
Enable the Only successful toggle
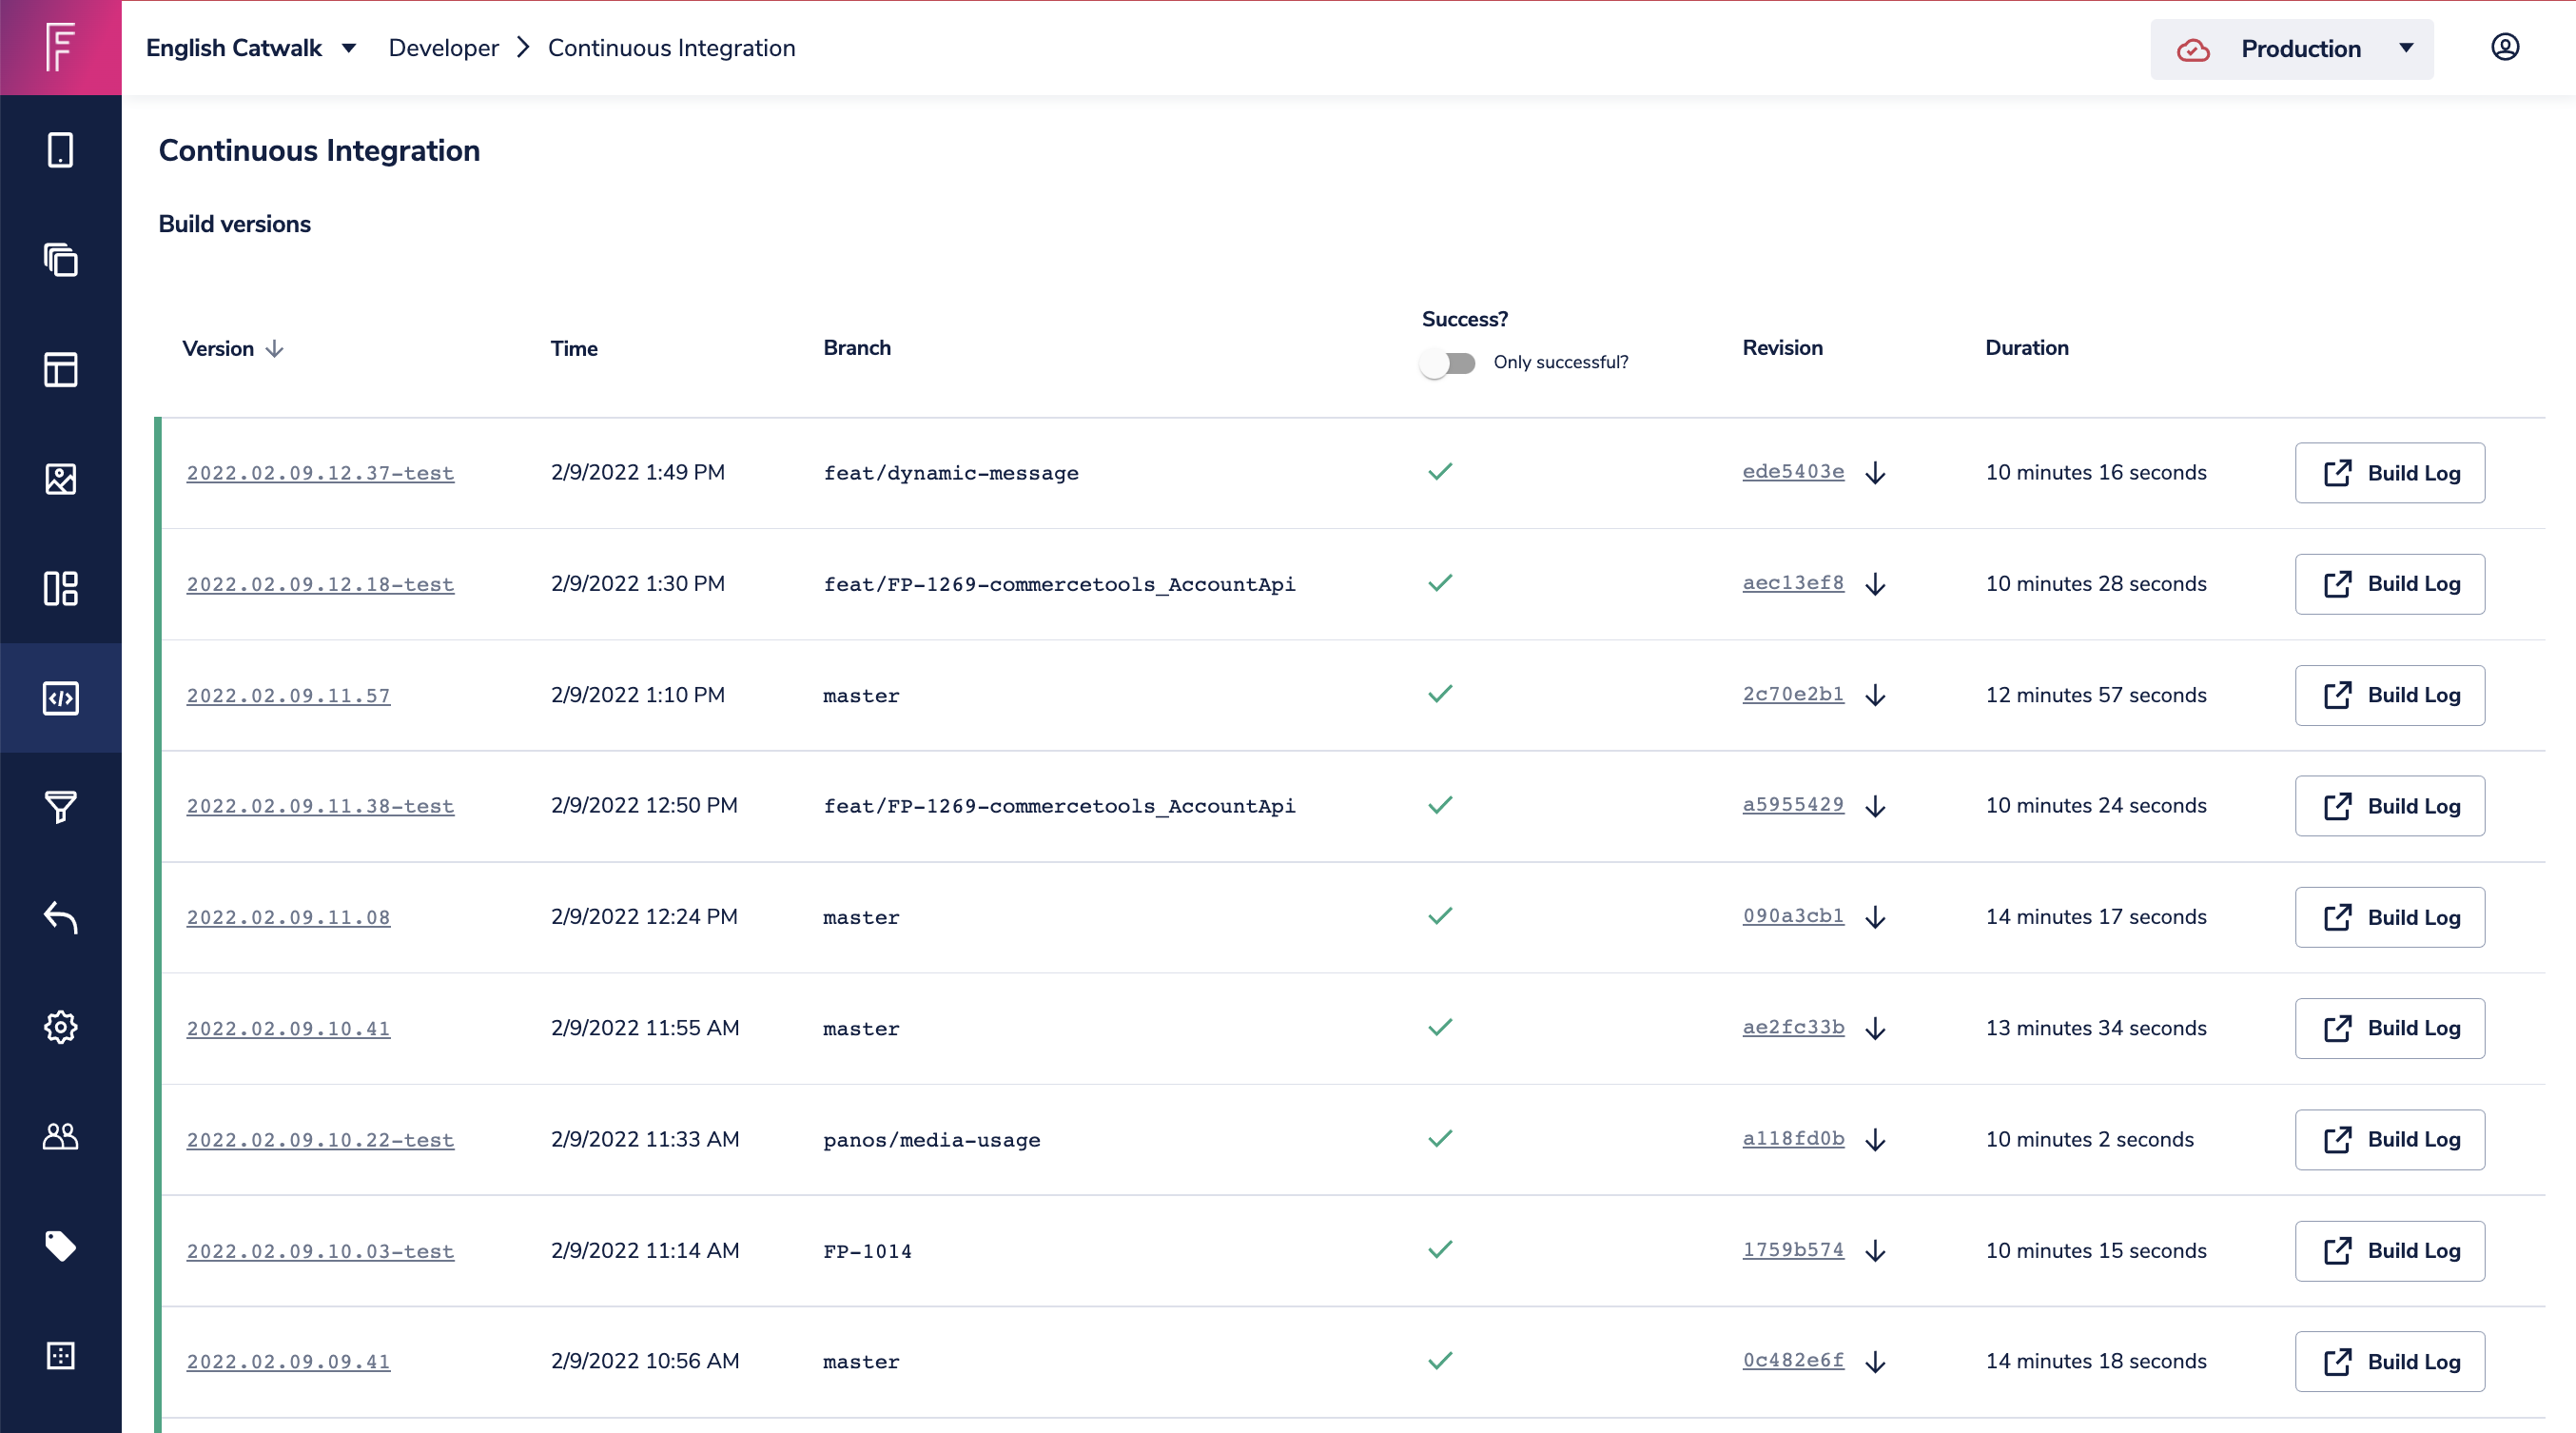coord(1446,363)
